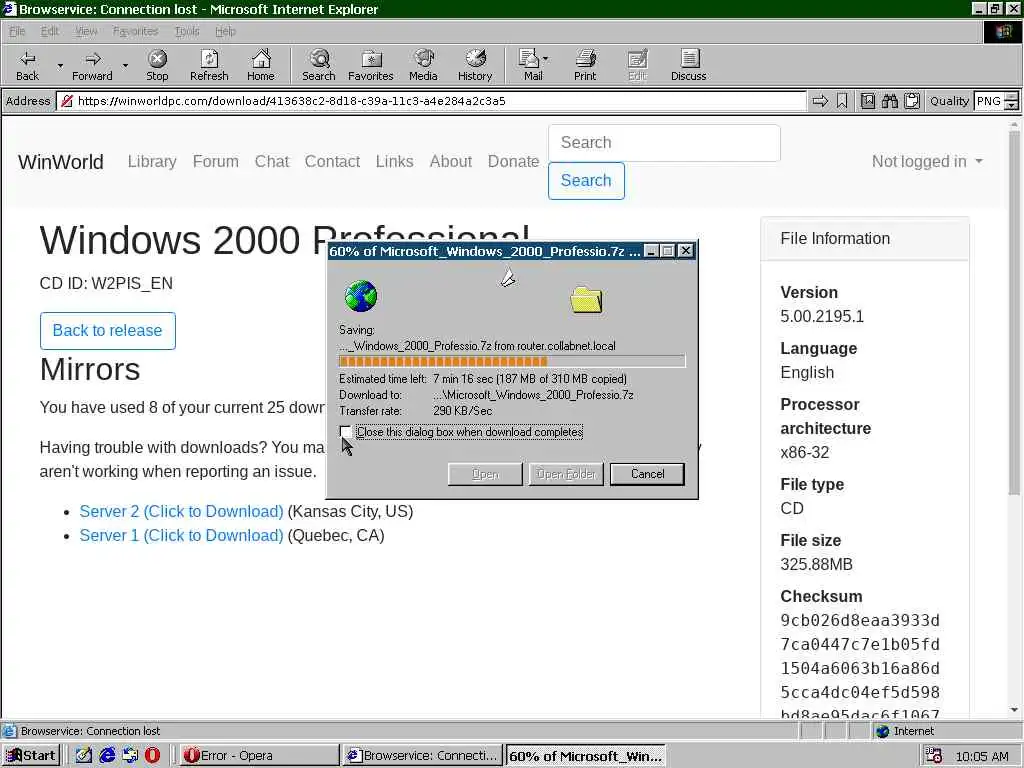1024x768 pixels.
Task: Open the About nav link
Action: [x=451, y=161]
